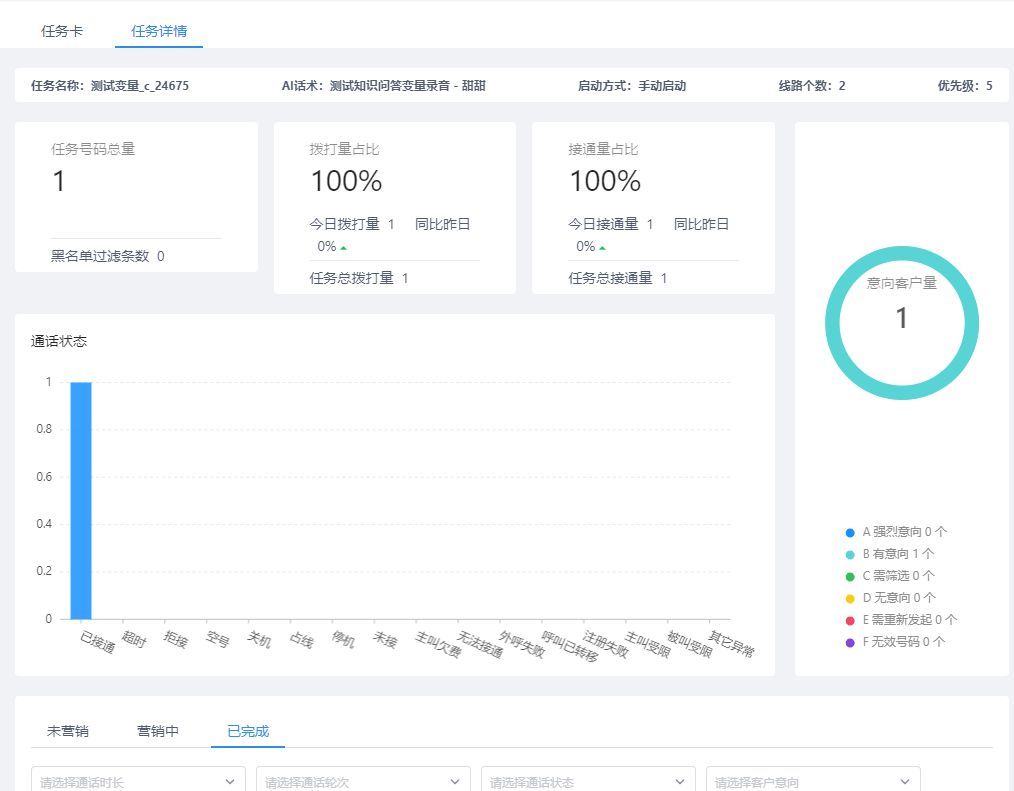Click the AI话术: 测试知识问答变量录音 - 甜甜 text
Viewport: 1014px width, 791px height.
[x=383, y=85]
